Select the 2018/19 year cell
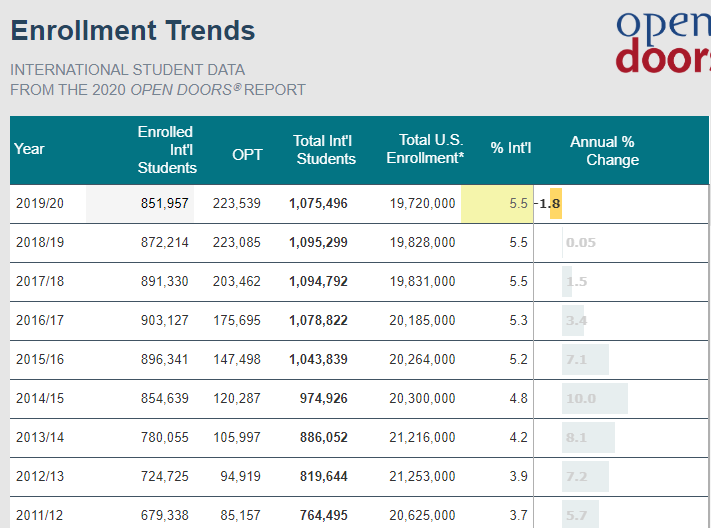This screenshot has height=528, width=711. (x=40, y=242)
